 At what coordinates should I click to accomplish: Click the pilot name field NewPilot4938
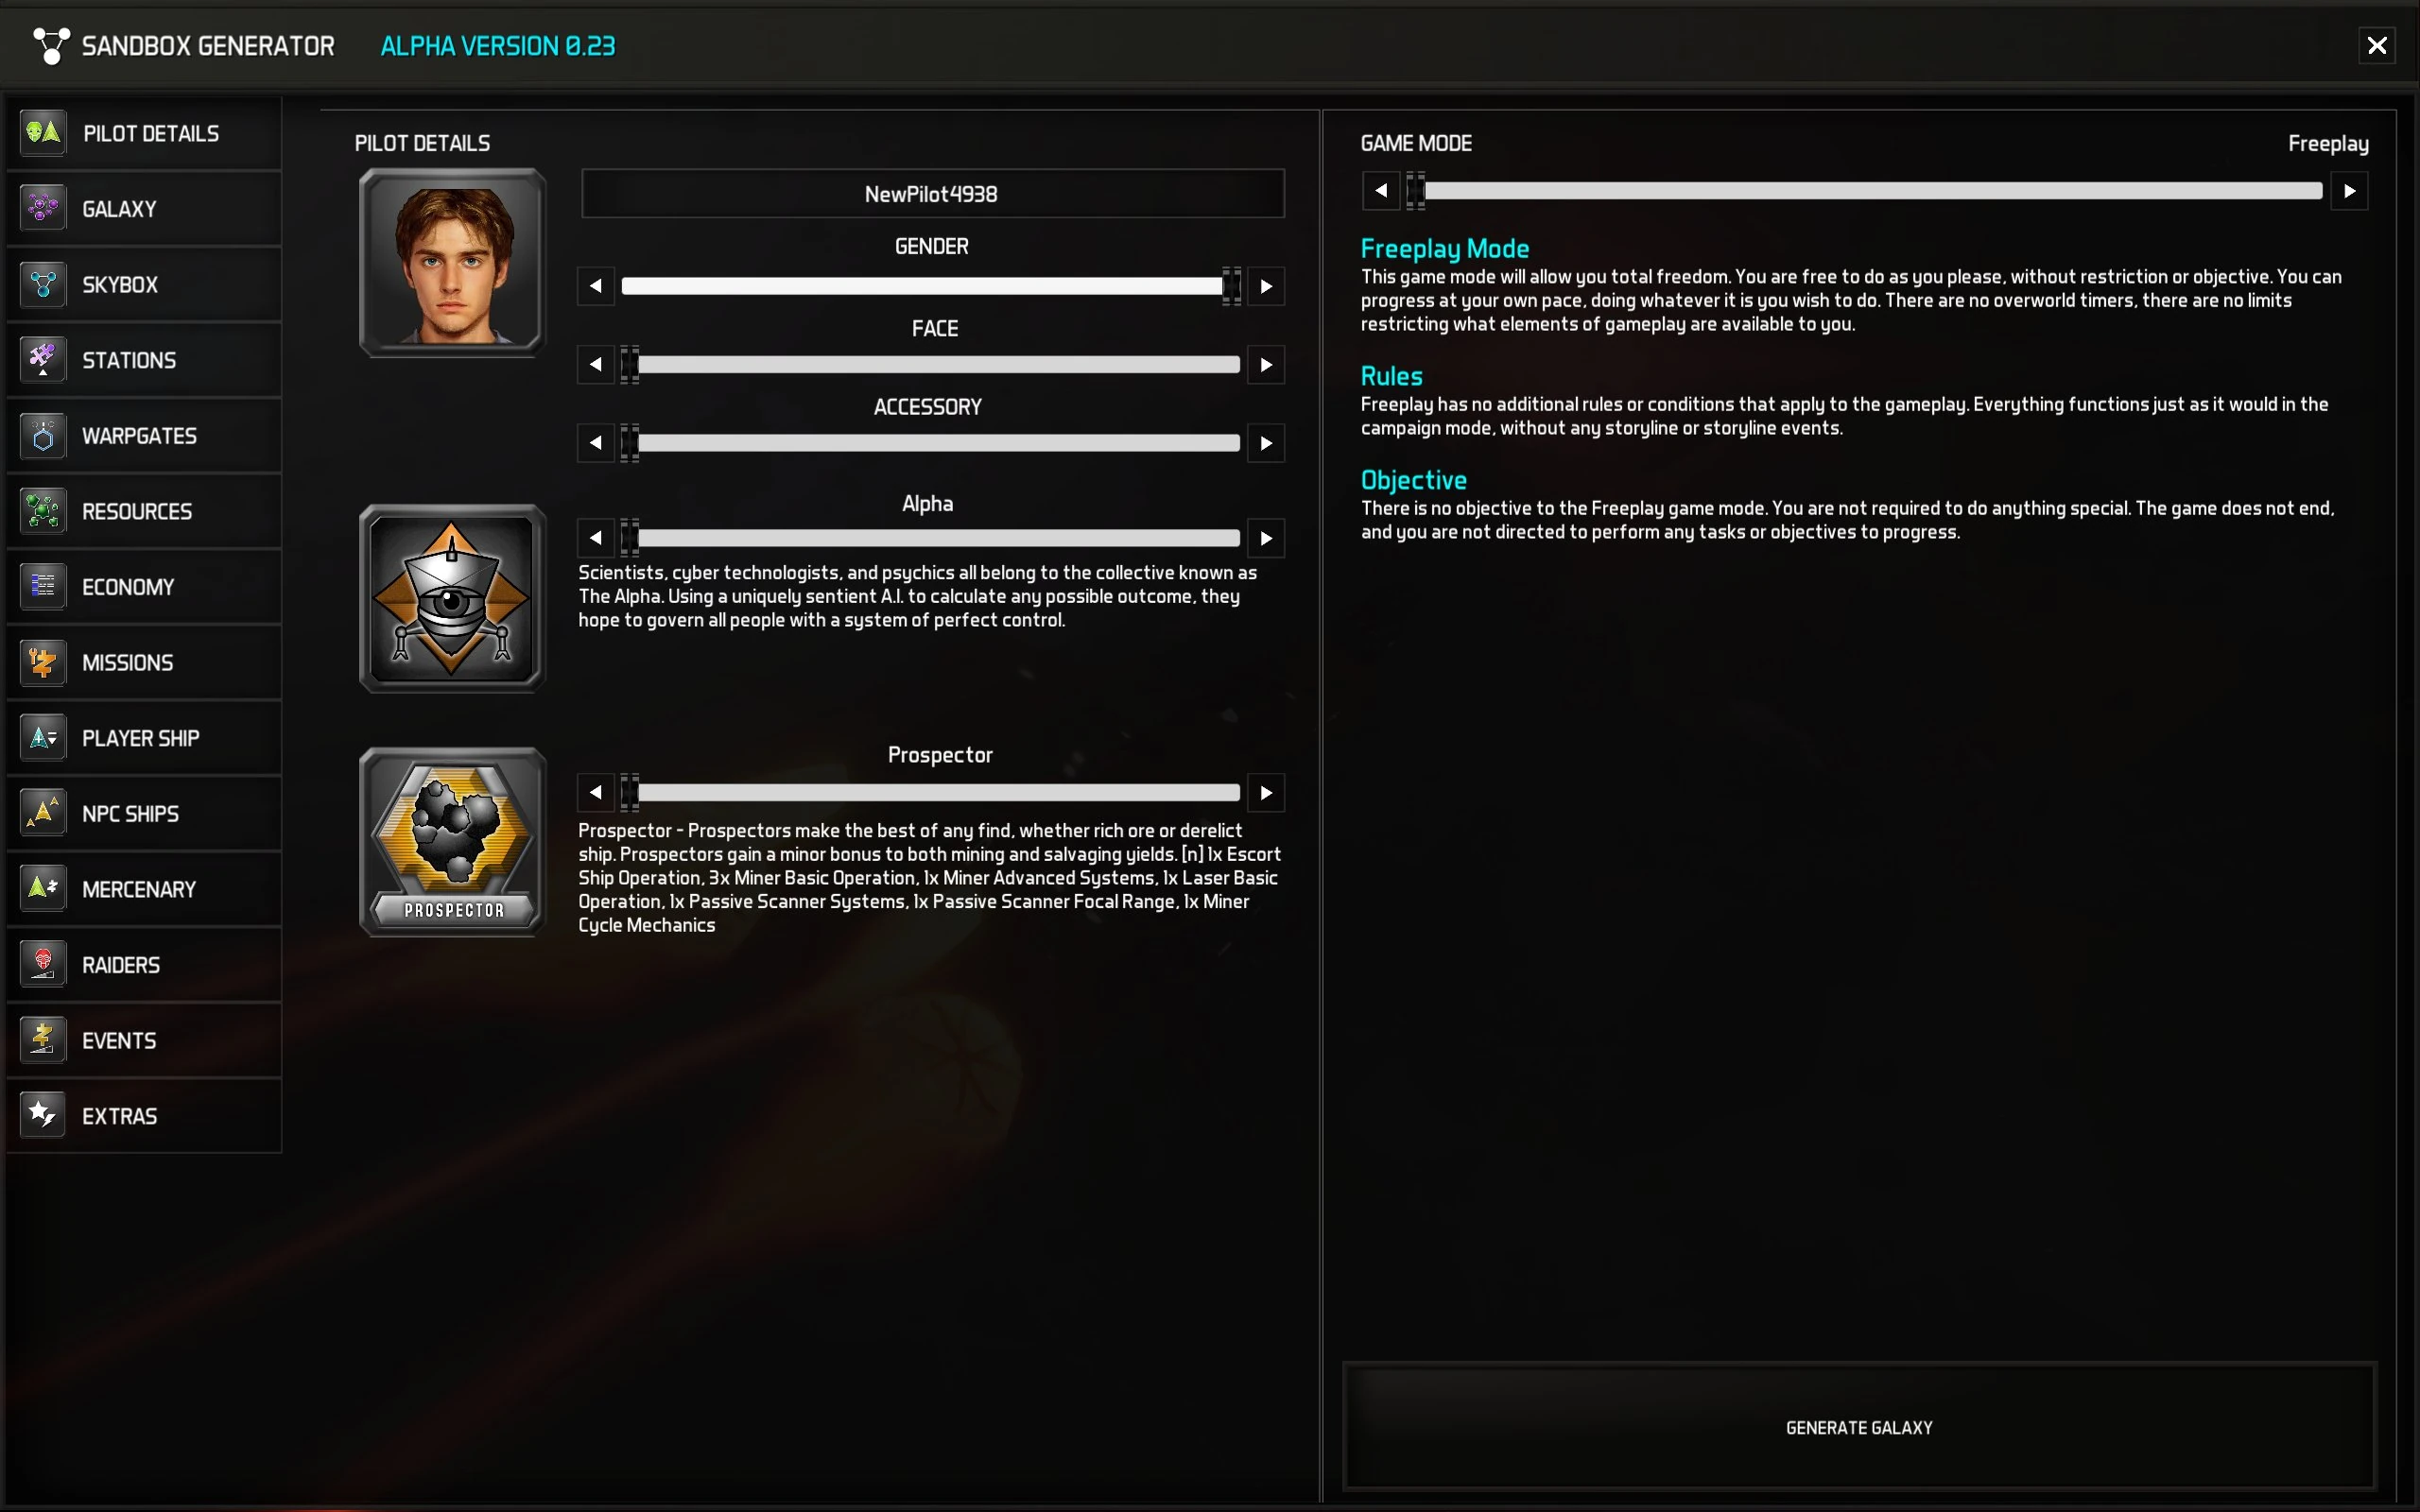[932, 194]
